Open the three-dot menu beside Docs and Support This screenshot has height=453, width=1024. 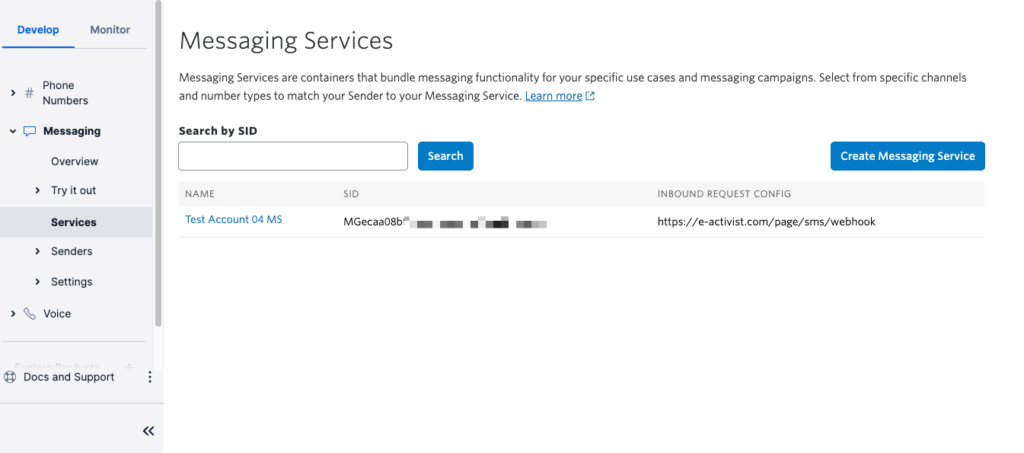point(150,377)
